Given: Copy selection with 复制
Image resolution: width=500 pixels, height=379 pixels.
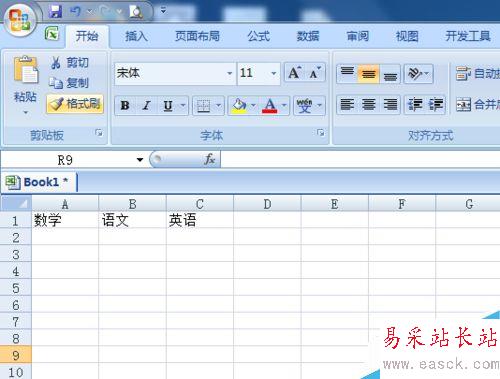Looking at the screenshot, I should click(x=69, y=83).
